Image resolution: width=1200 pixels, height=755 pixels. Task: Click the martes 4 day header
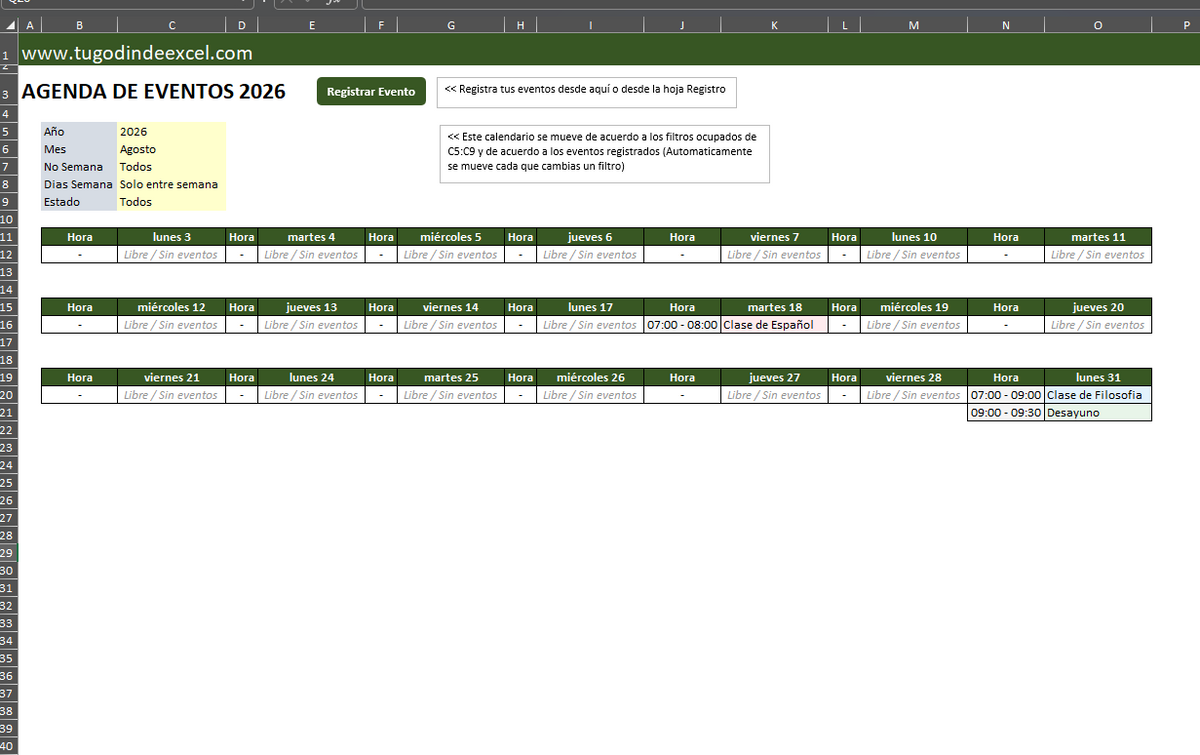point(311,237)
